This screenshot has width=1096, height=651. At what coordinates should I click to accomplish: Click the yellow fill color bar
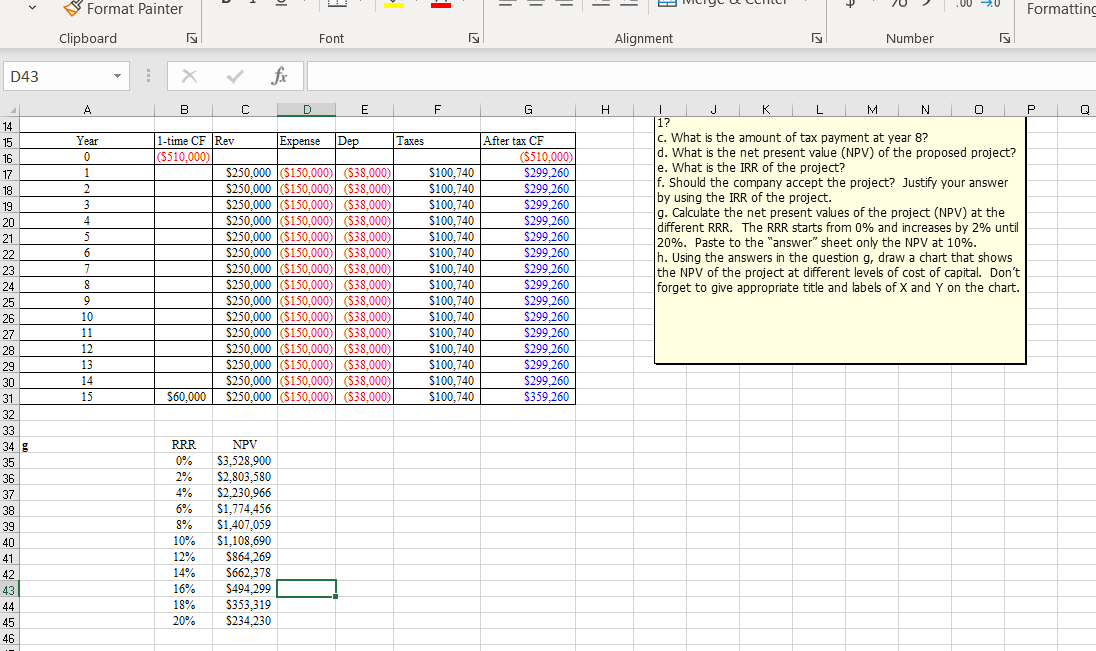(x=394, y=4)
